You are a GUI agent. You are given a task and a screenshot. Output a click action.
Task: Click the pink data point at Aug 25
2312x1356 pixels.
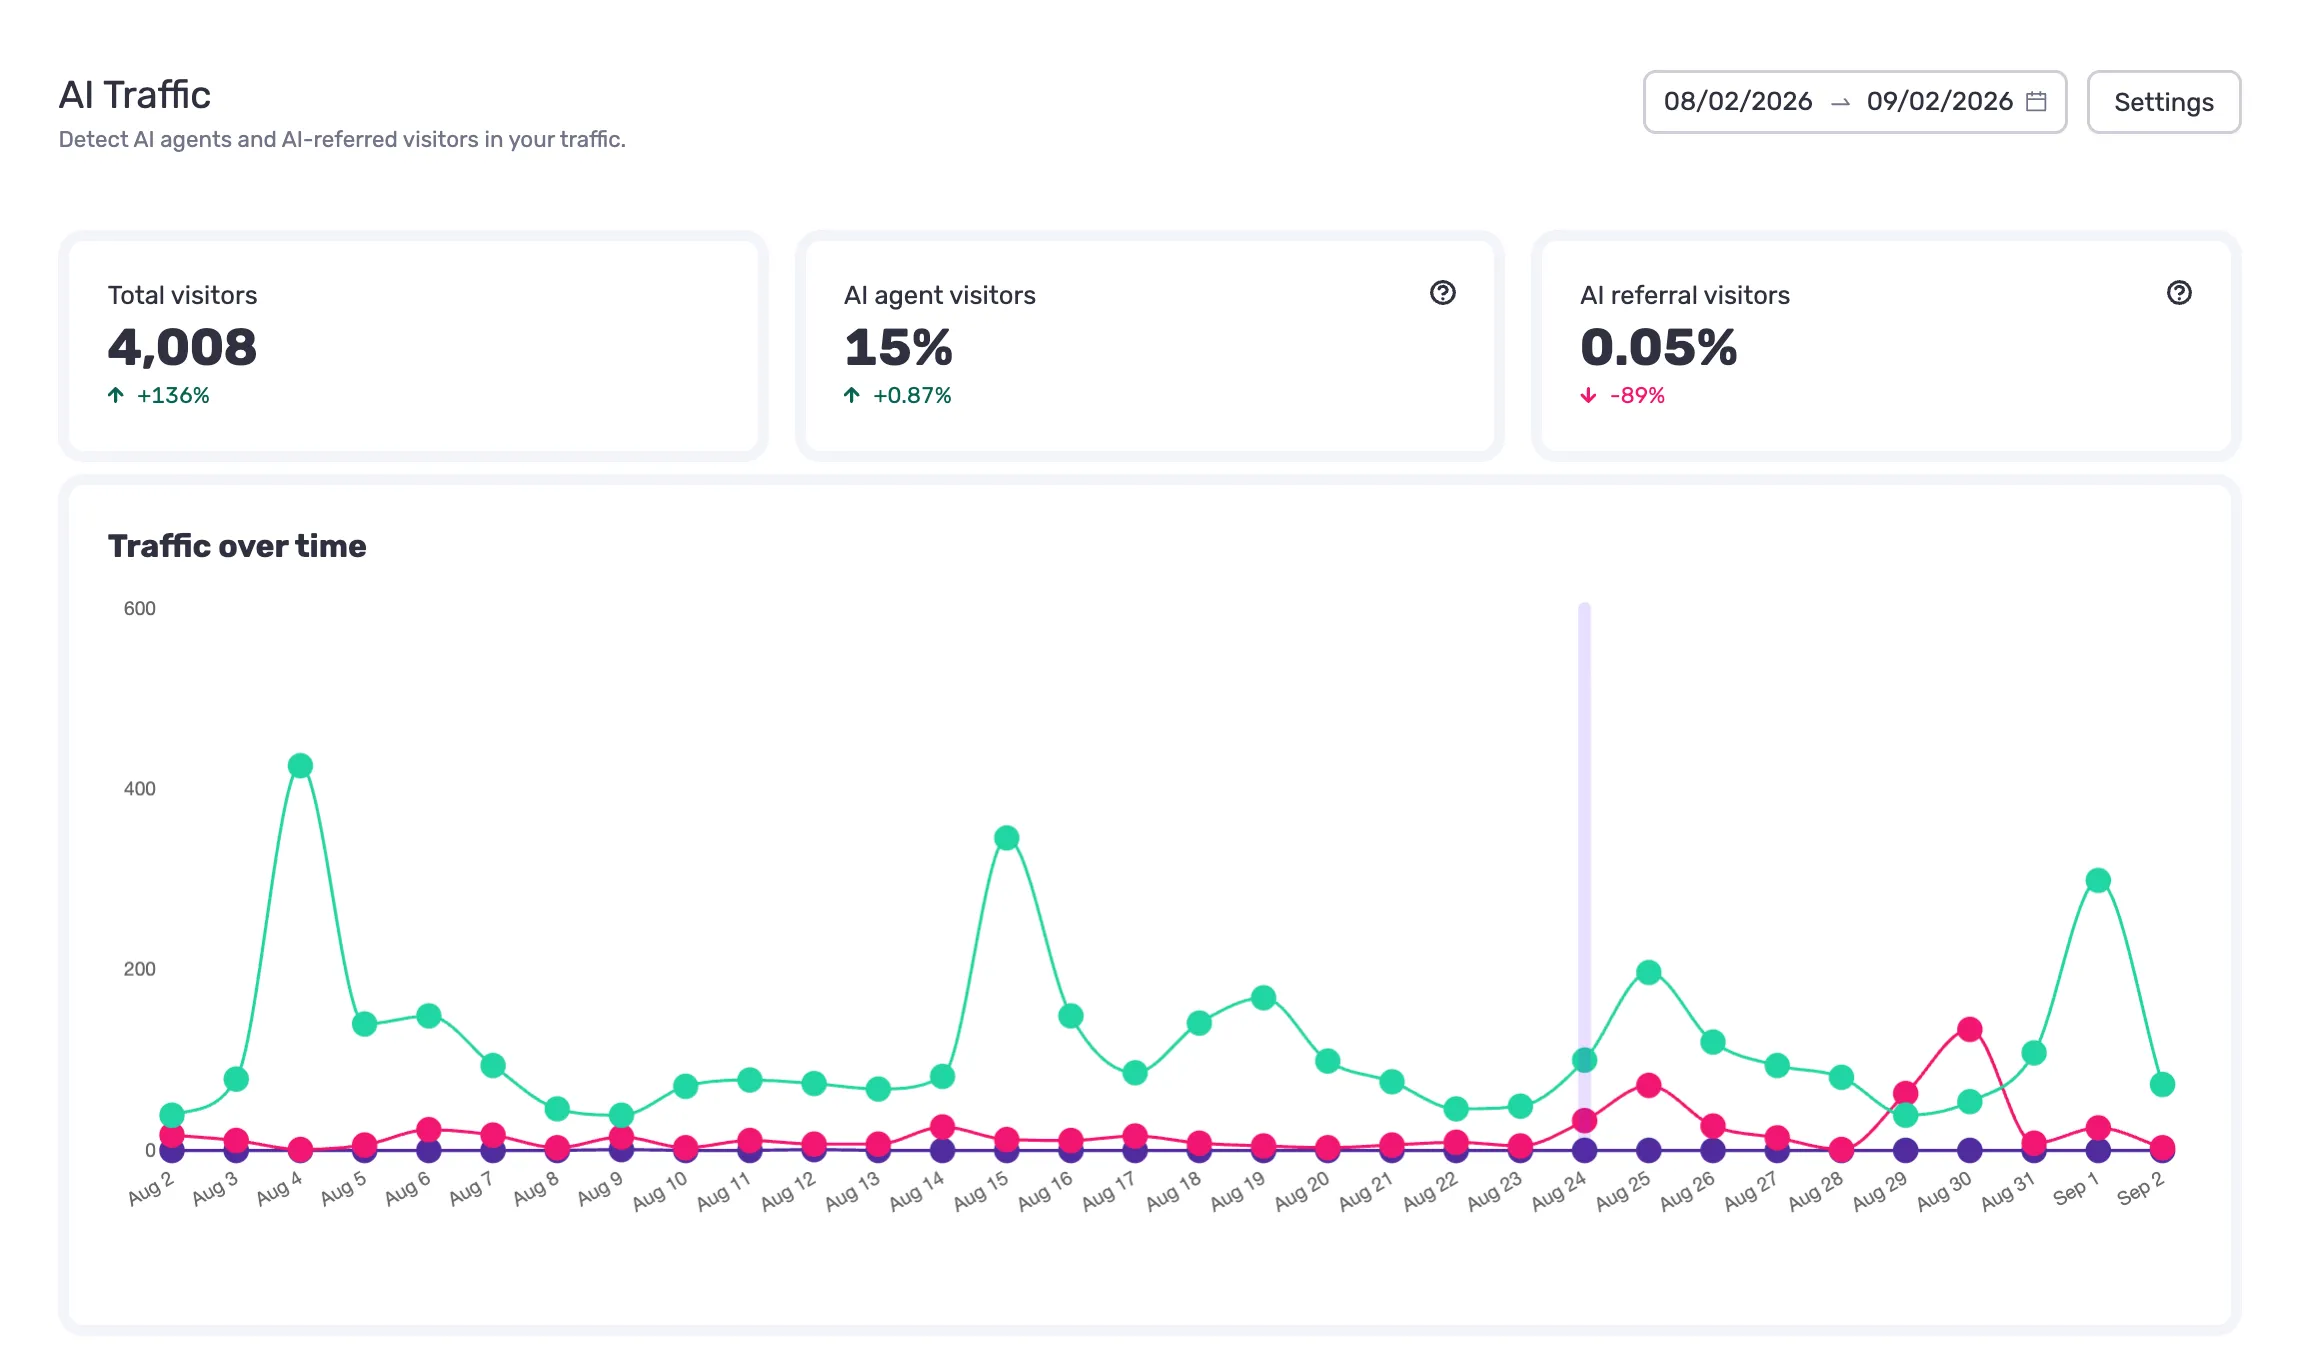point(1649,1086)
